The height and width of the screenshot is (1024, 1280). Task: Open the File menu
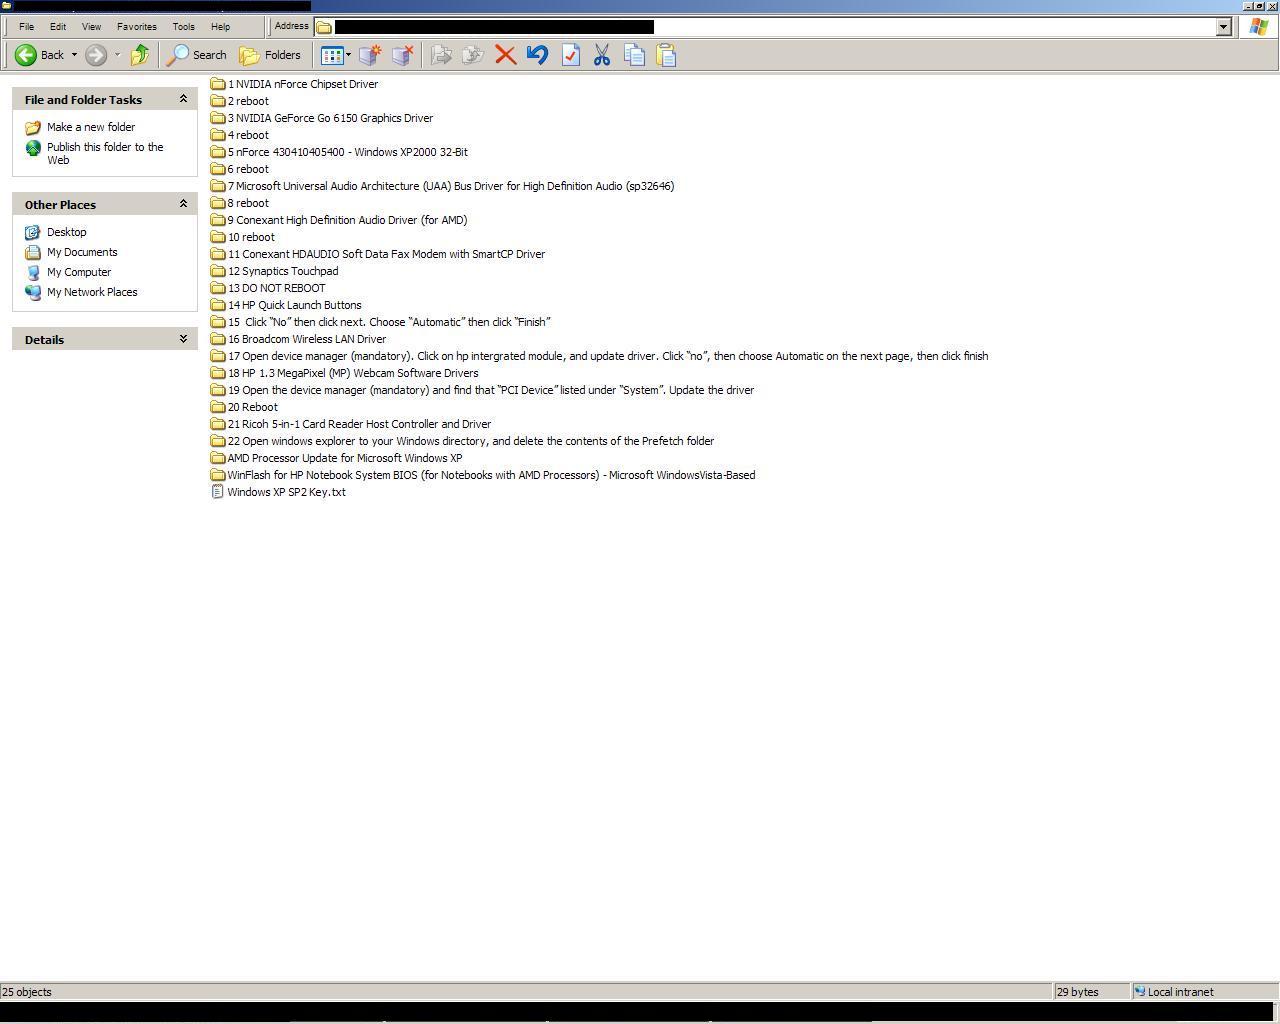coord(27,26)
